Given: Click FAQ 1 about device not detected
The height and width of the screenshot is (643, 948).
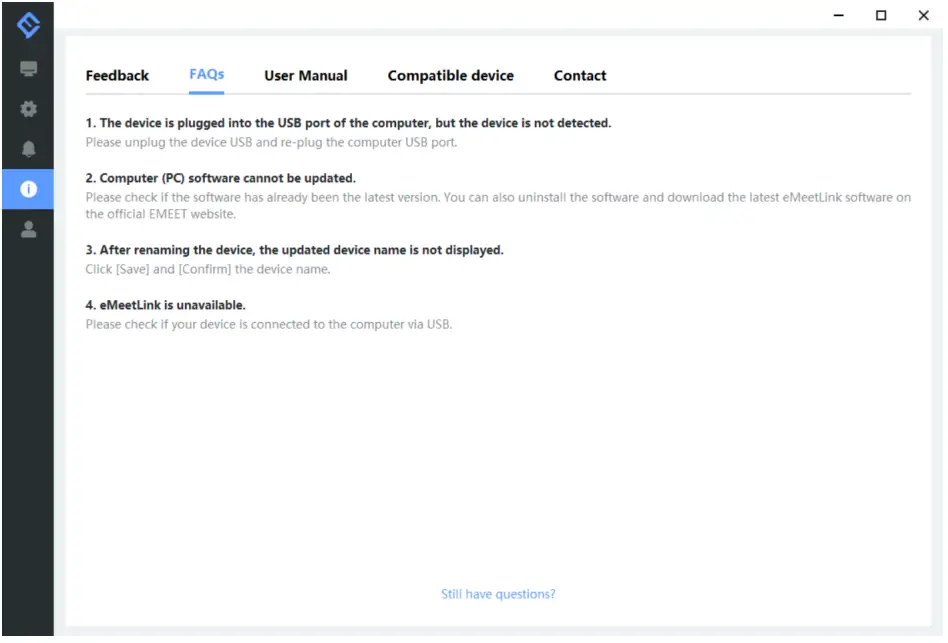Looking at the screenshot, I should tap(348, 123).
